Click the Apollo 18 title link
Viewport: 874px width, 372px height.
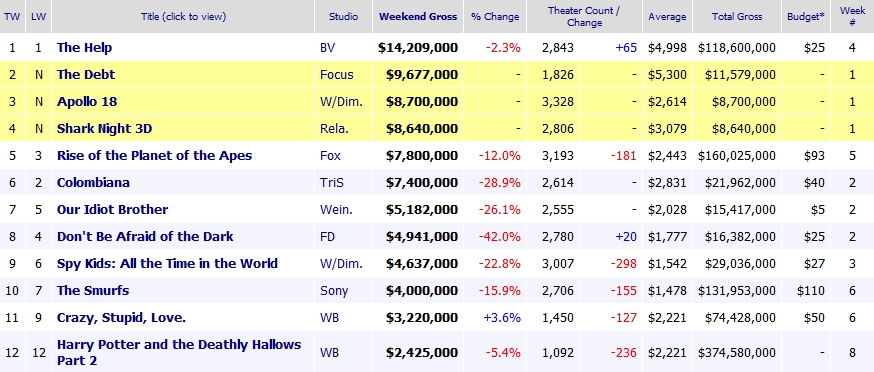(87, 102)
